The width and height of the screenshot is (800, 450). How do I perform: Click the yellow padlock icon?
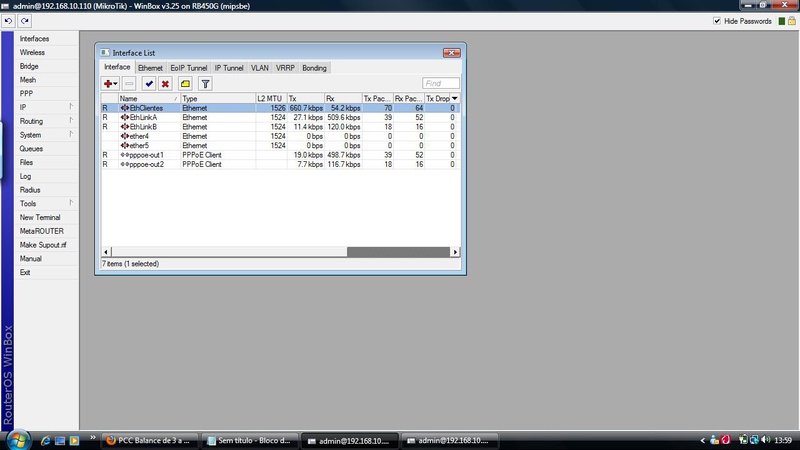click(x=791, y=21)
